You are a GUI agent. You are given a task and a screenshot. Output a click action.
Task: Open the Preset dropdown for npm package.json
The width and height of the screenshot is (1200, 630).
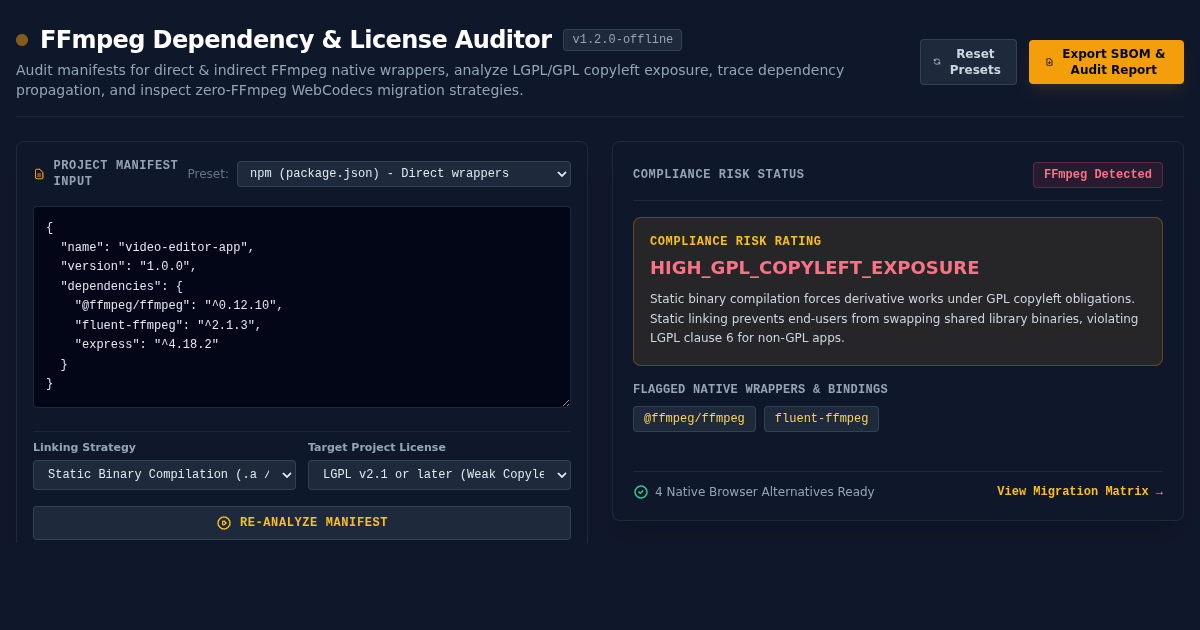point(404,174)
